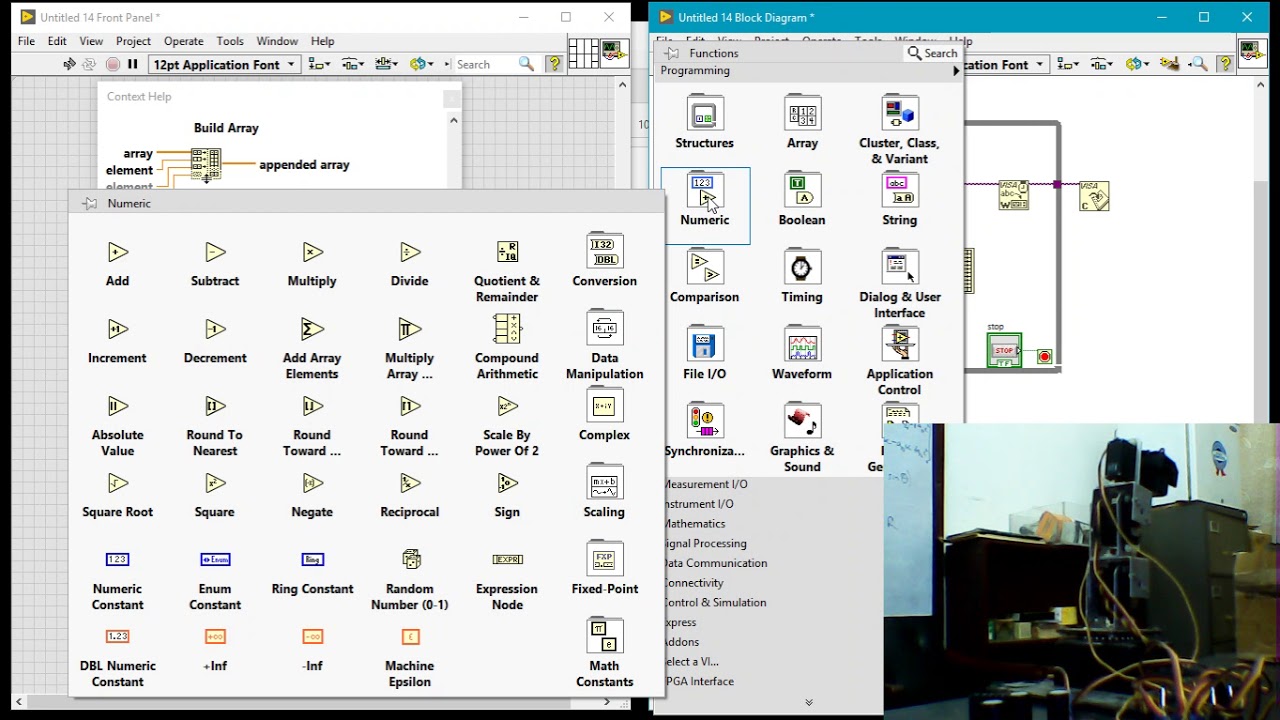Place a Numeric Constant
Image resolution: width=1280 pixels, height=720 pixels.
click(x=117, y=560)
